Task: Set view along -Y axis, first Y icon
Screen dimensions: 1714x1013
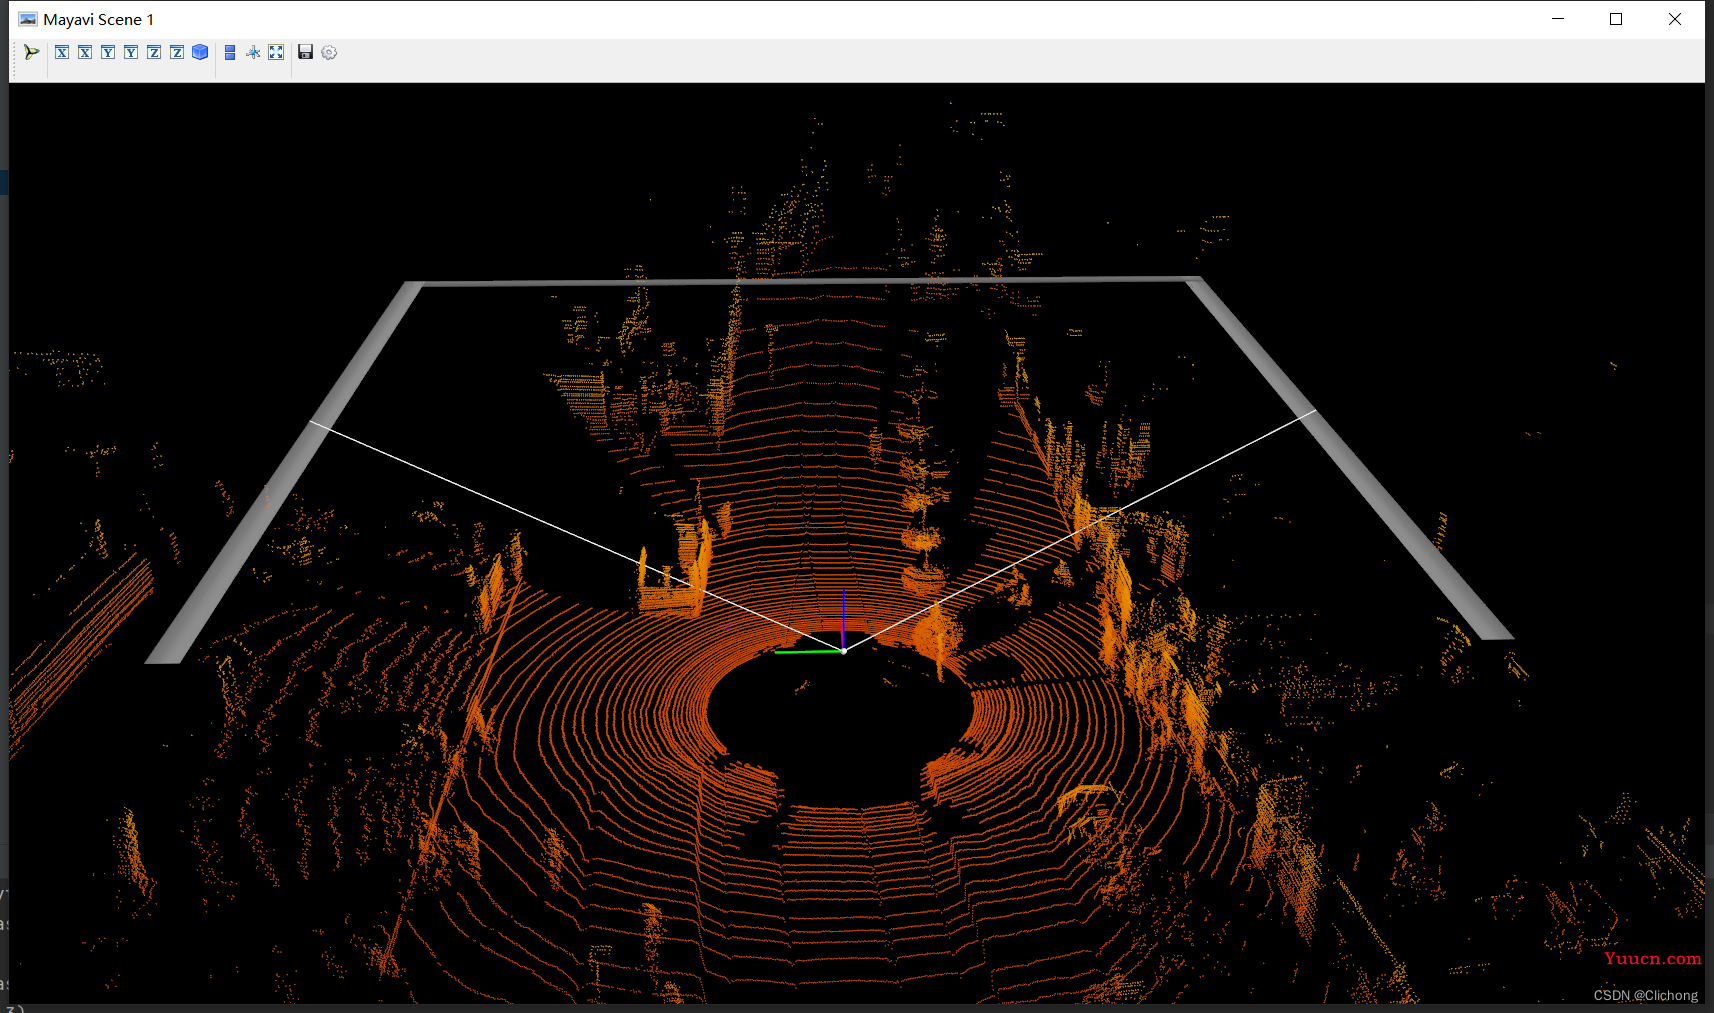Action: point(108,52)
